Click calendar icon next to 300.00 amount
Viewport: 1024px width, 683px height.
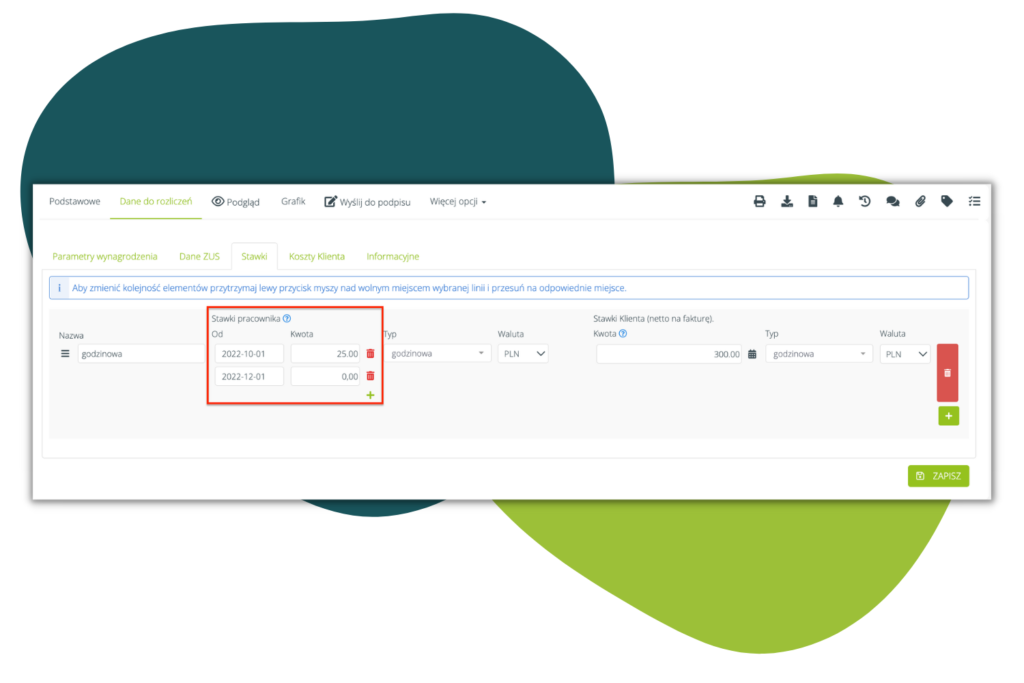pyautogui.click(x=752, y=354)
